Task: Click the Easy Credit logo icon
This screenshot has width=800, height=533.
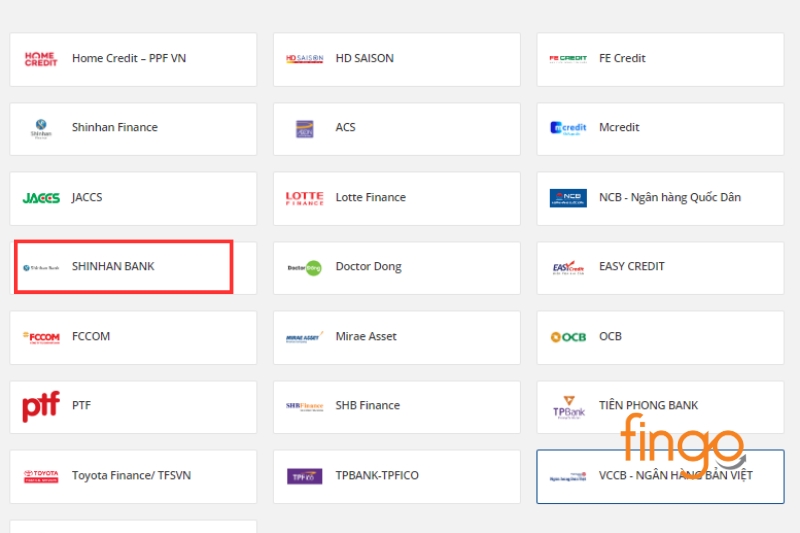Action: [568, 267]
